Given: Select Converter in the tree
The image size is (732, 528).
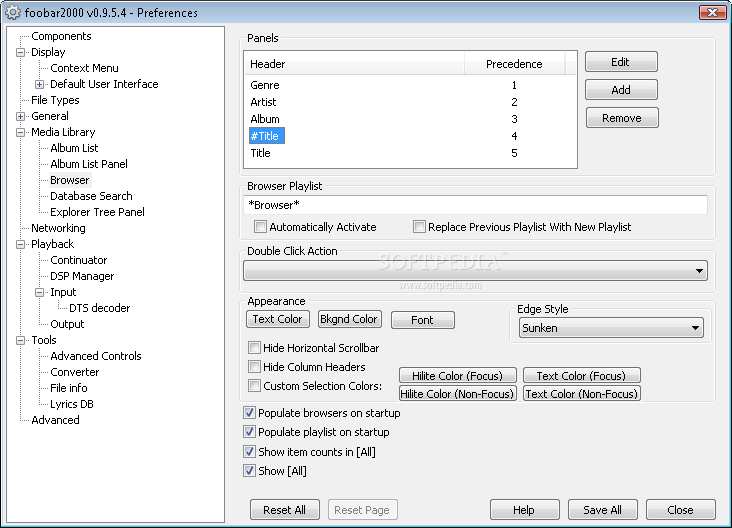Looking at the screenshot, I should pyautogui.click(x=75, y=372).
